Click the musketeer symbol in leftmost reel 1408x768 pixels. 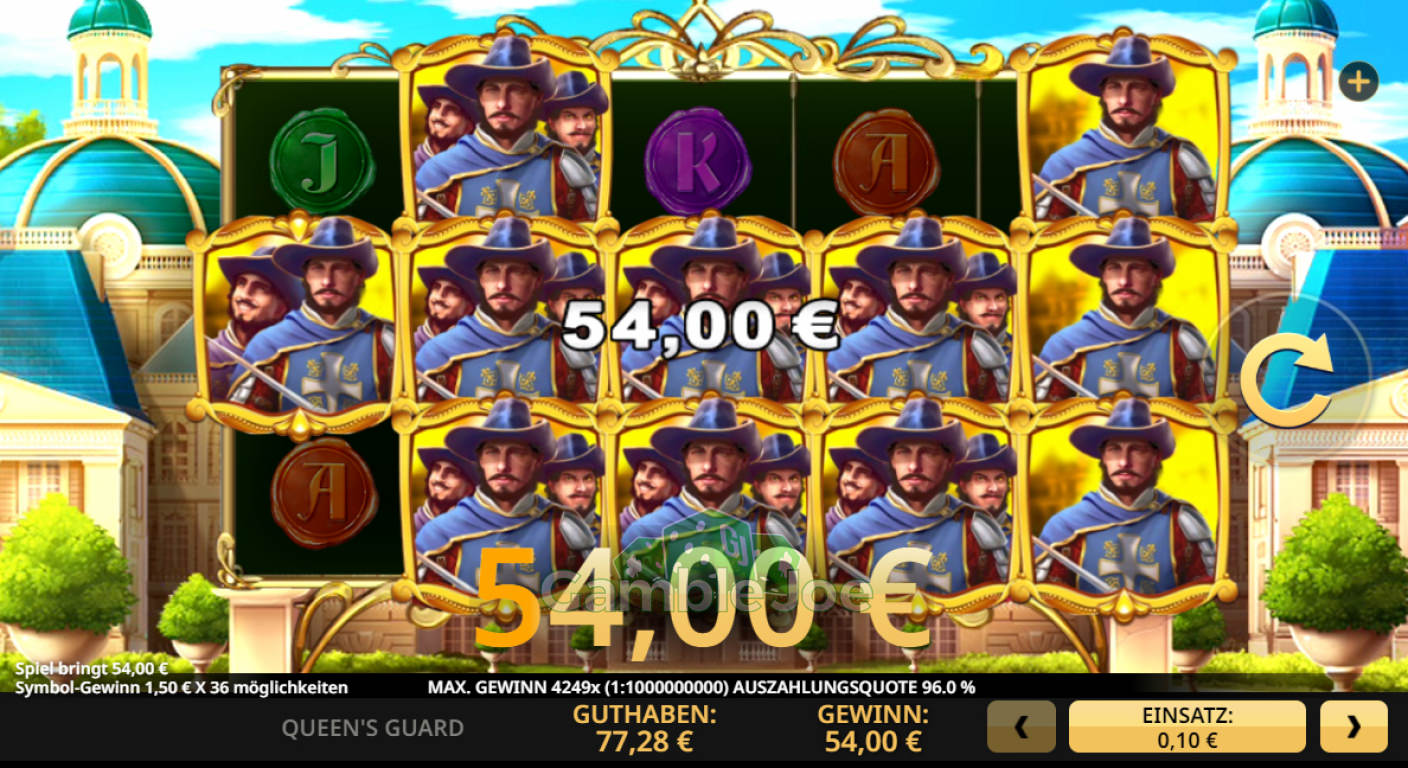[298, 318]
